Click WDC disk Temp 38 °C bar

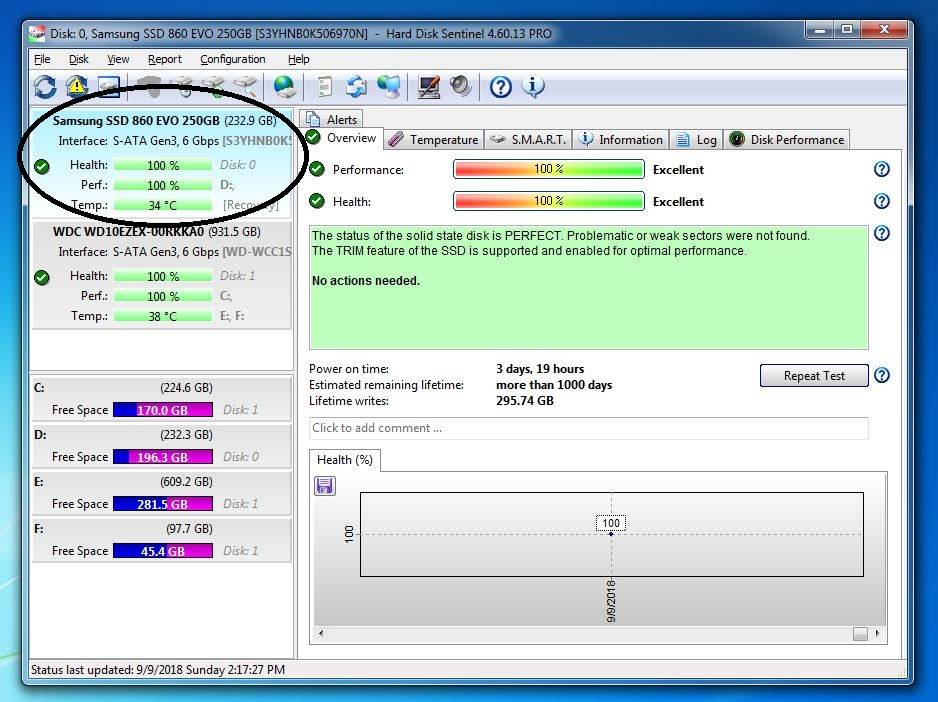(163, 316)
